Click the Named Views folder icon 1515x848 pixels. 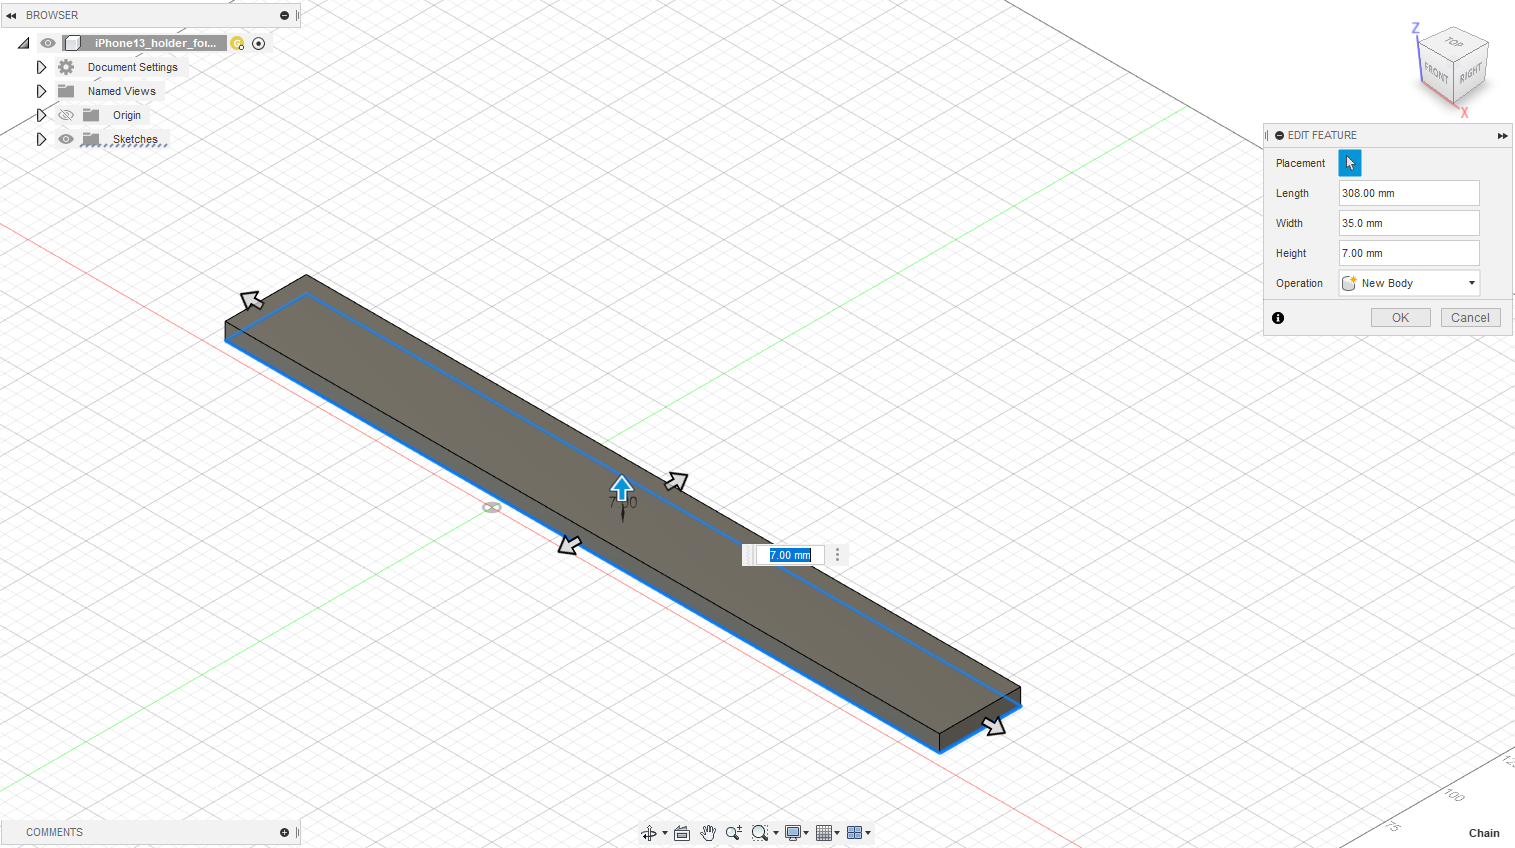pyautogui.click(x=66, y=91)
